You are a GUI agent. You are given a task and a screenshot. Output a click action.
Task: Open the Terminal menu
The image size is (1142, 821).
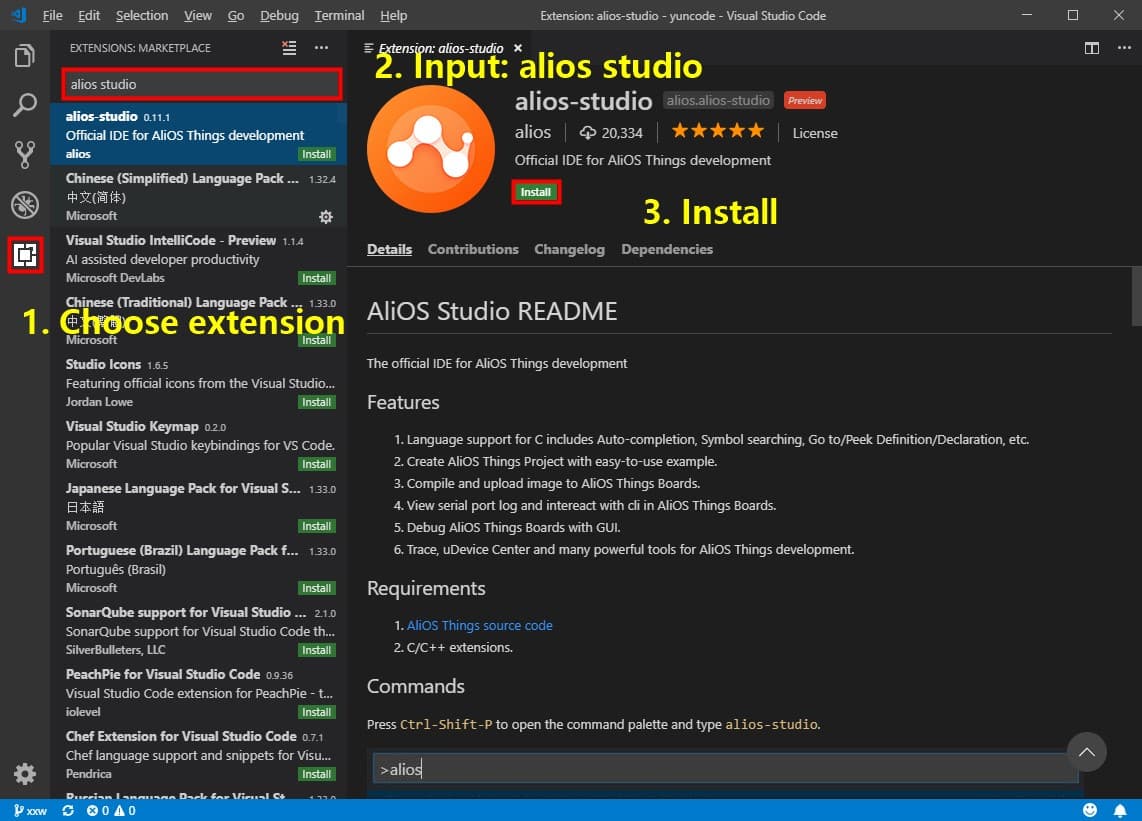pos(339,15)
